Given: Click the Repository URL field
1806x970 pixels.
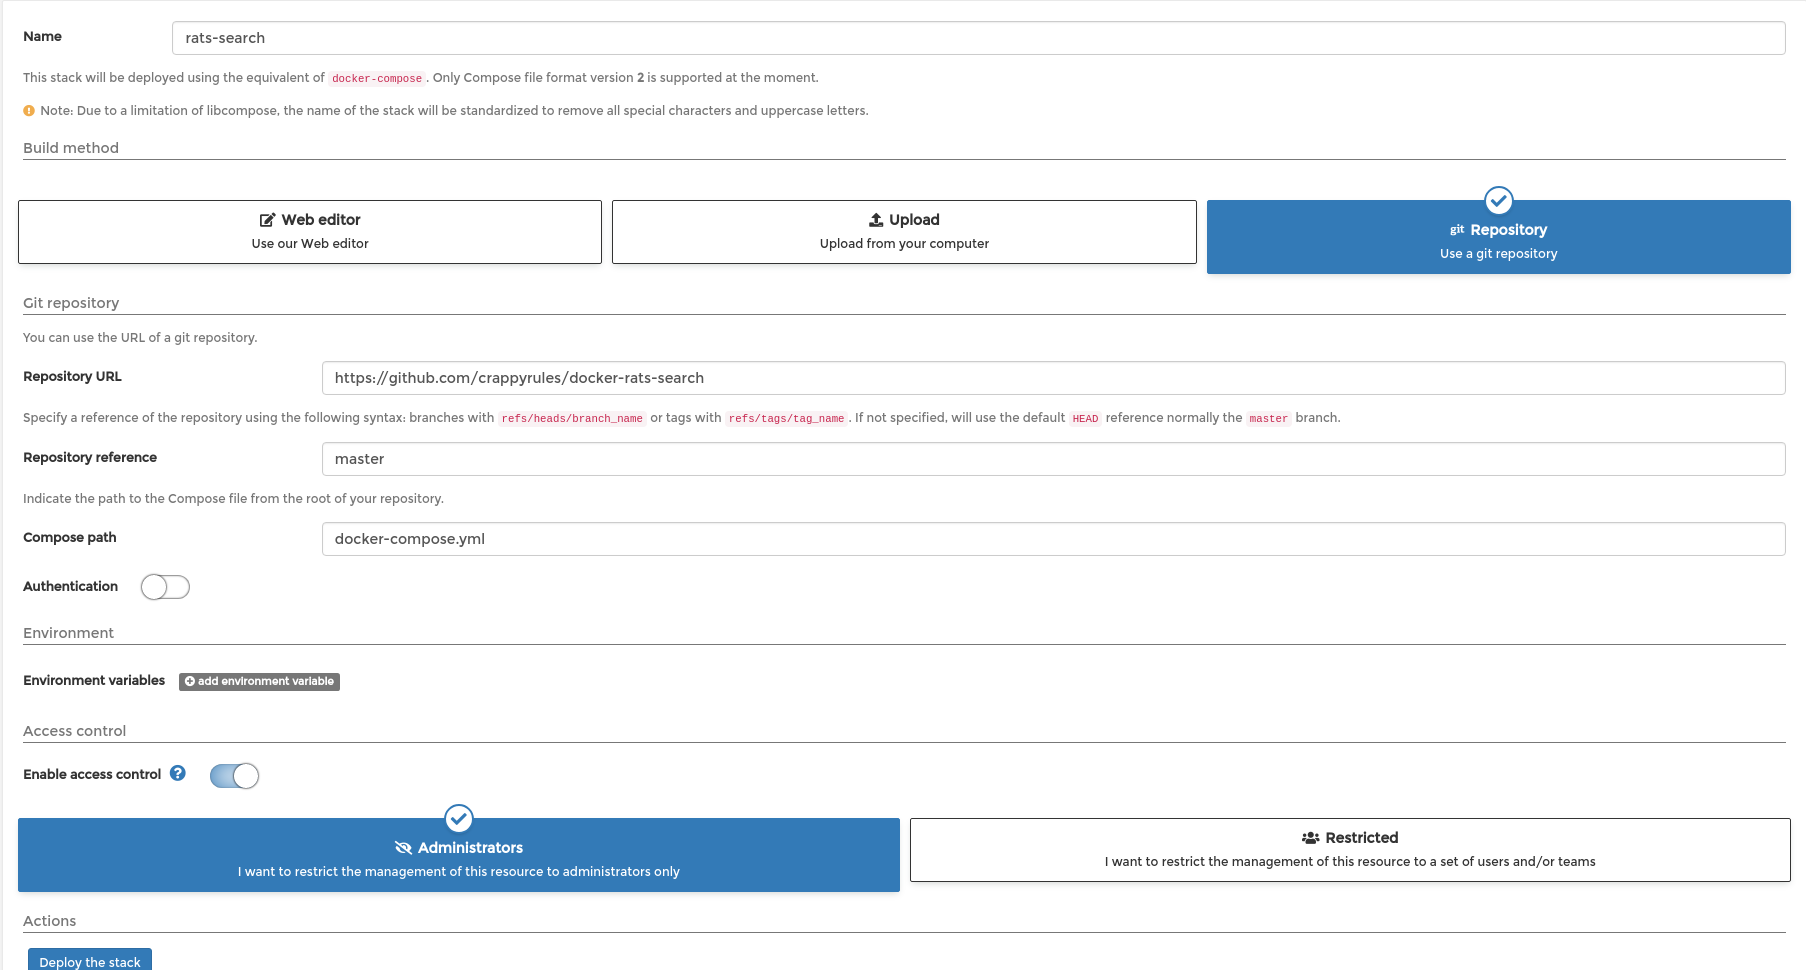Looking at the screenshot, I should pos(1053,378).
